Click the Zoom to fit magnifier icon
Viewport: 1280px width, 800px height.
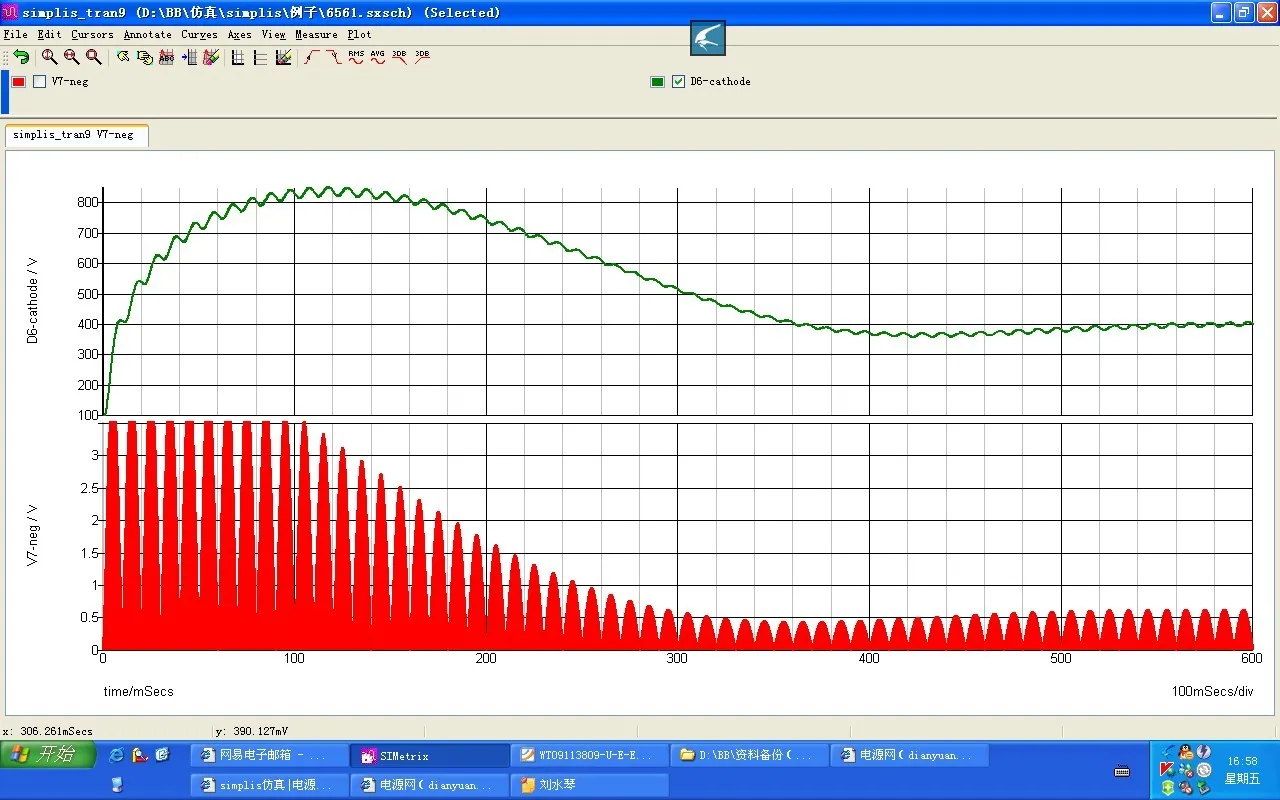[x=94, y=58]
